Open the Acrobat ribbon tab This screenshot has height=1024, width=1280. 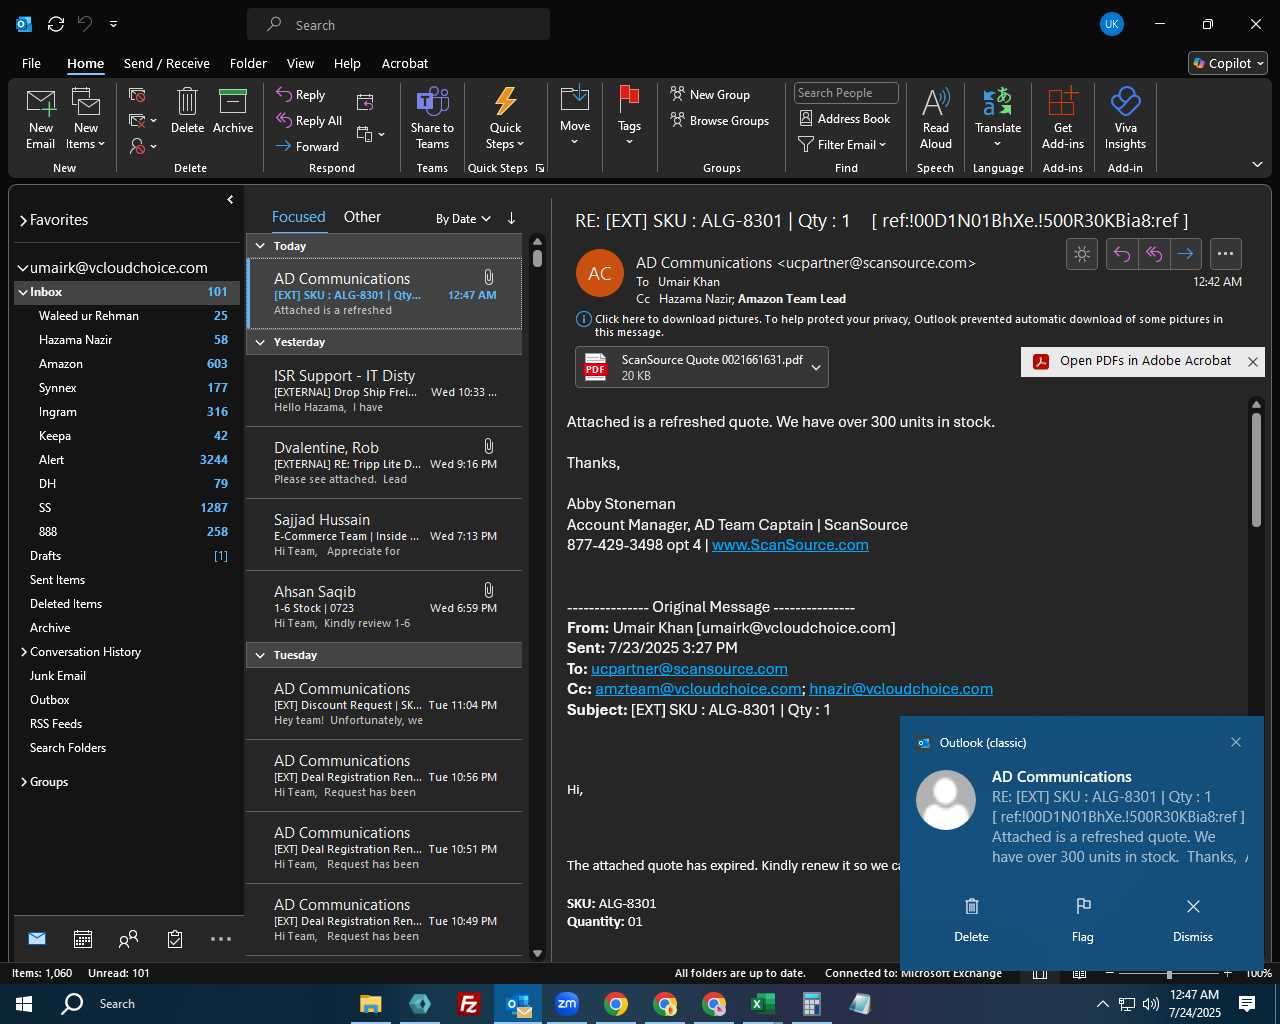tap(405, 63)
